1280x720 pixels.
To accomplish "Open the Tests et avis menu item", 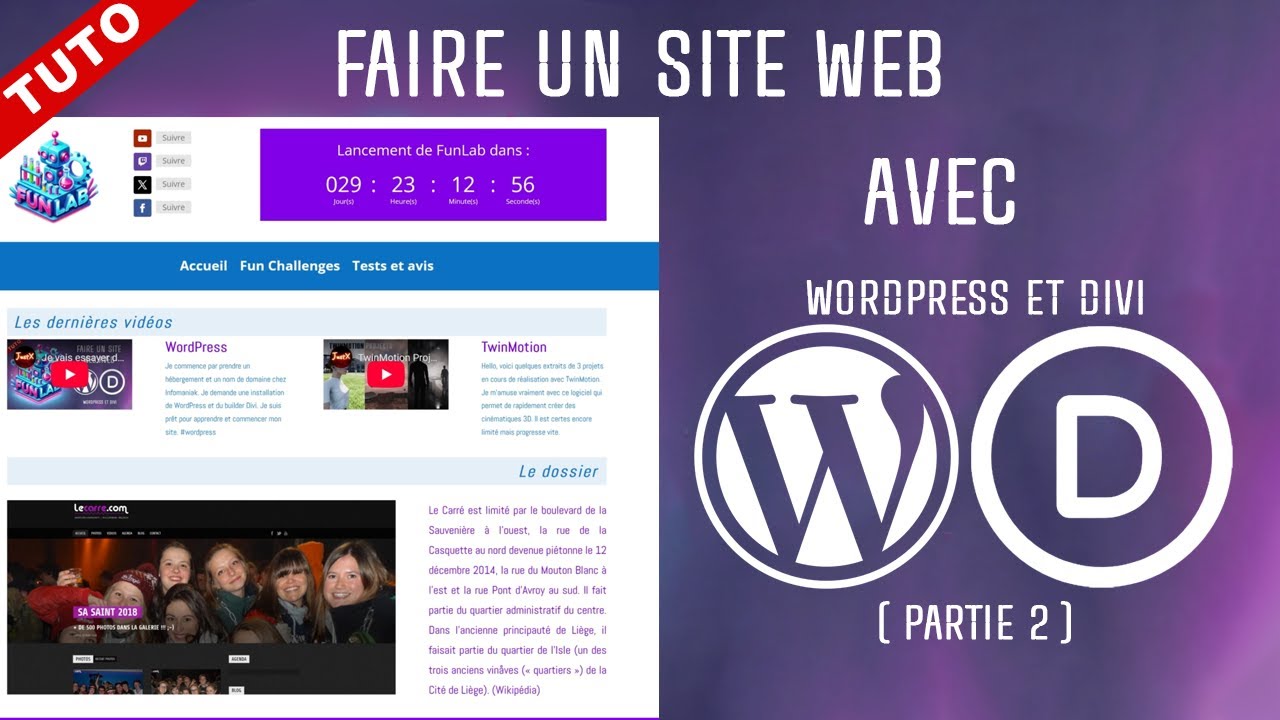I will click(x=393, y=266).
